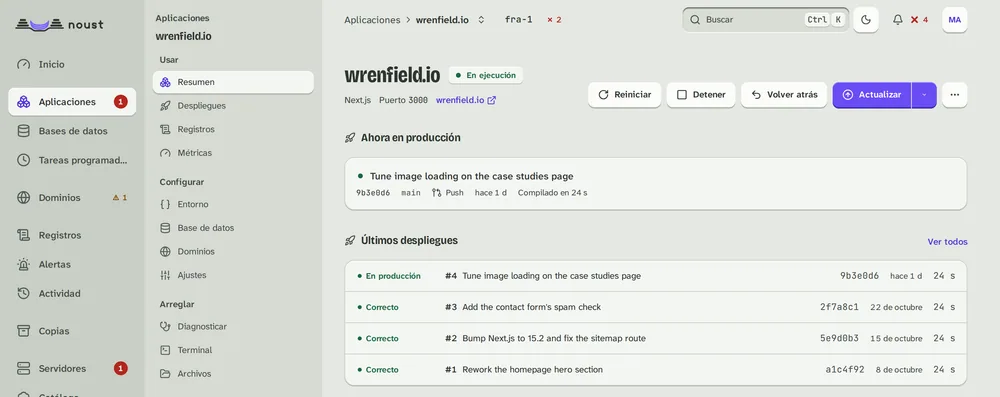Click the Últimos despliegues heading

tap(409, 241)
